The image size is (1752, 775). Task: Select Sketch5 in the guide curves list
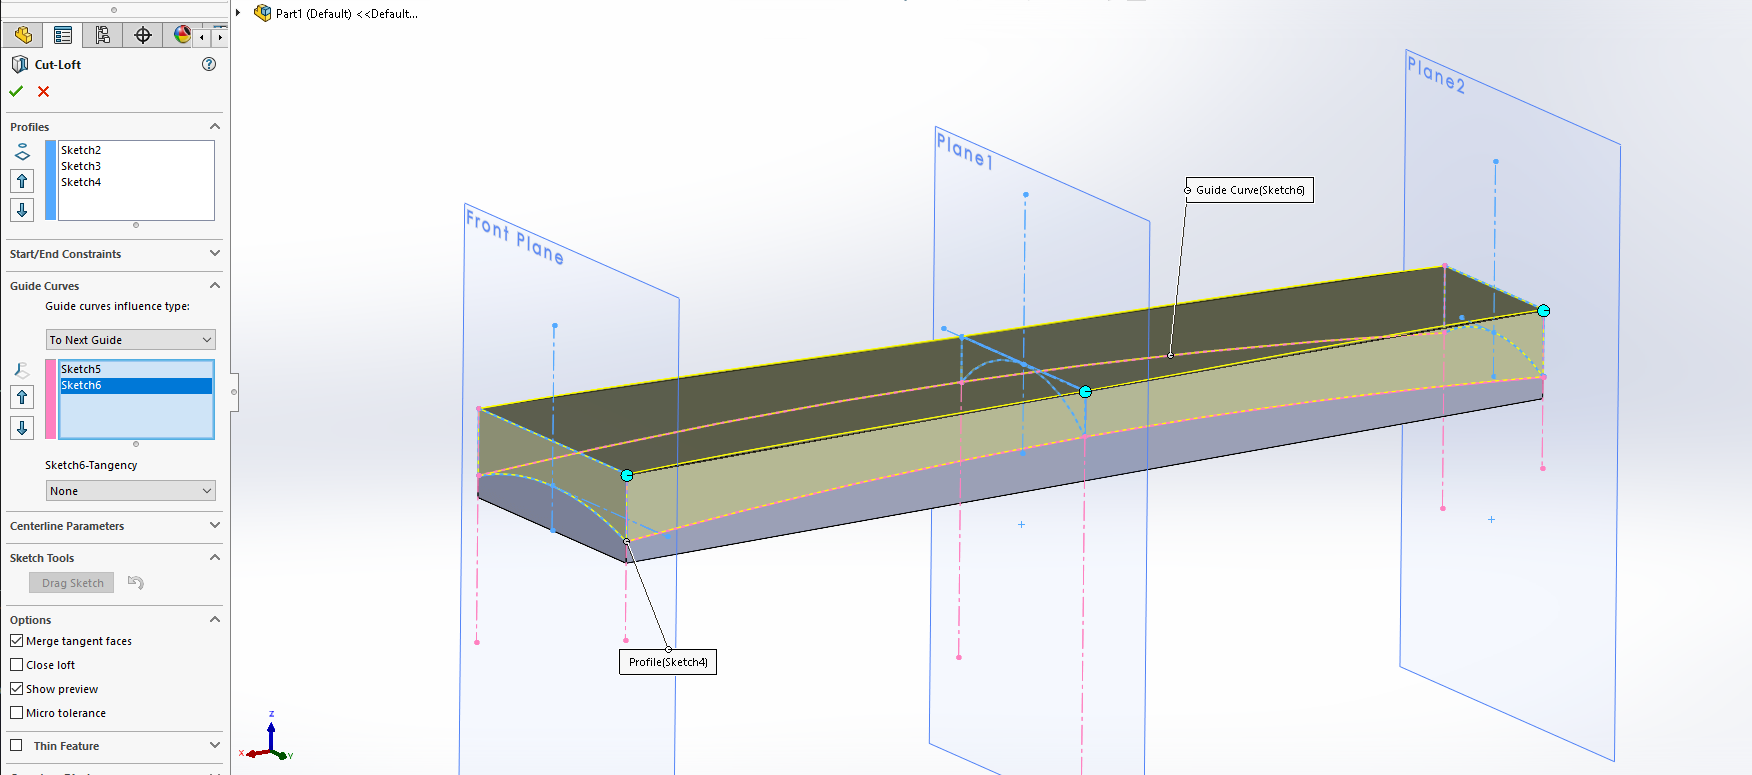click(x=81, y=369)
